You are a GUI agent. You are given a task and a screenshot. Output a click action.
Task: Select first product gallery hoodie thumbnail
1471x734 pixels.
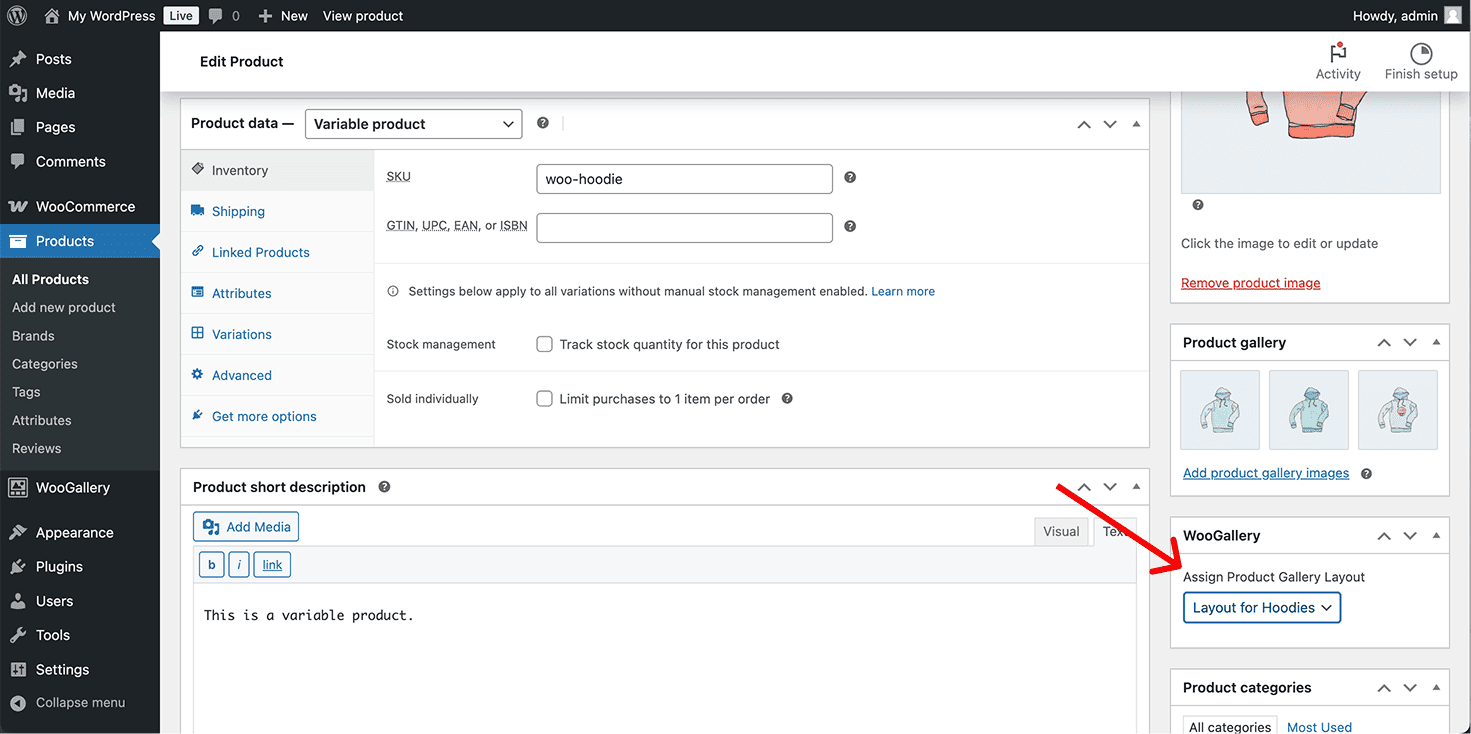tap(1220, 410)
